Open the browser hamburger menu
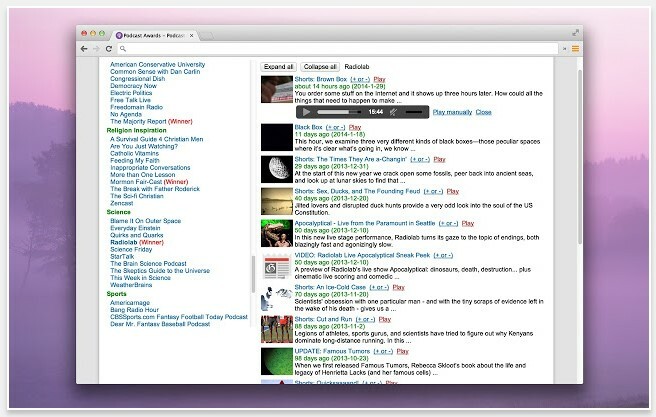This screenshot has height=417, width=656. pyautogui.click(x=576, y=49)
